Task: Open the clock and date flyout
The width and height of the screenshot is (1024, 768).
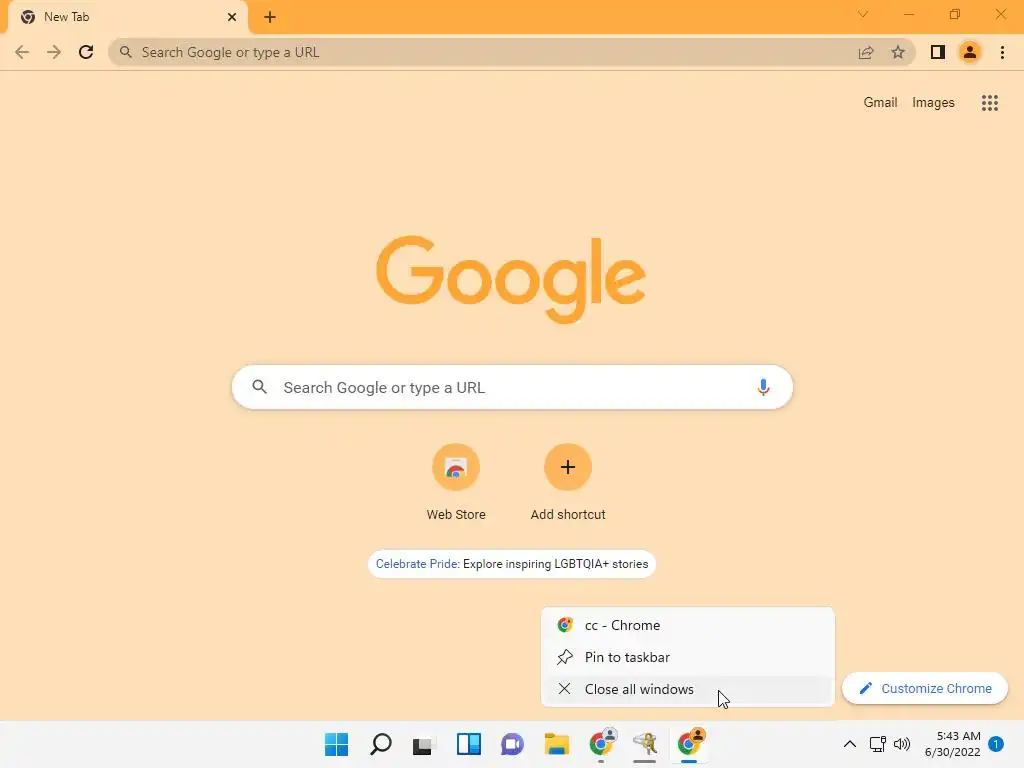Action: (x=952, y=744)
